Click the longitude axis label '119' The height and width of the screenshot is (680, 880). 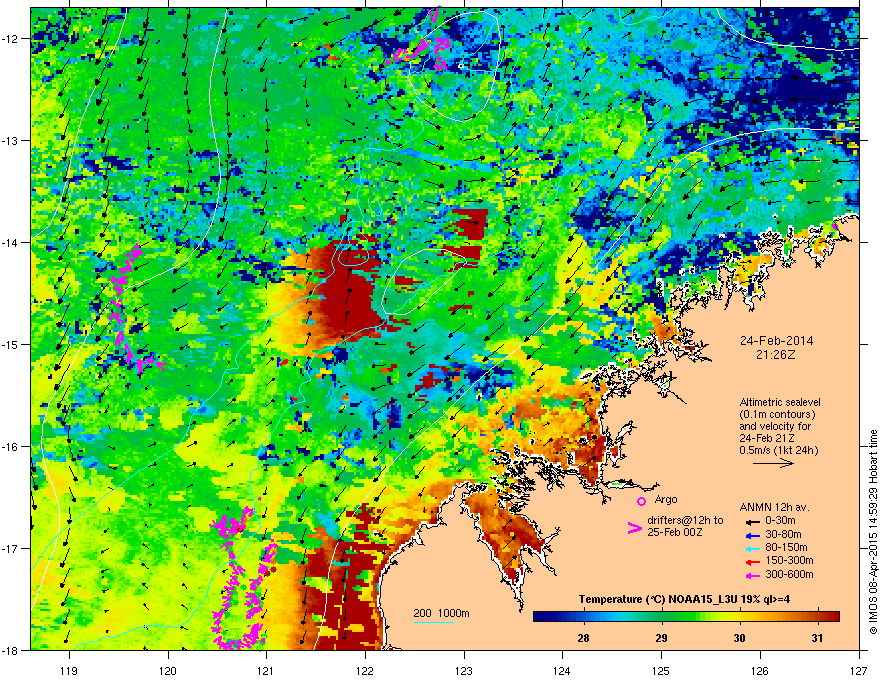(x=69, y=670)
